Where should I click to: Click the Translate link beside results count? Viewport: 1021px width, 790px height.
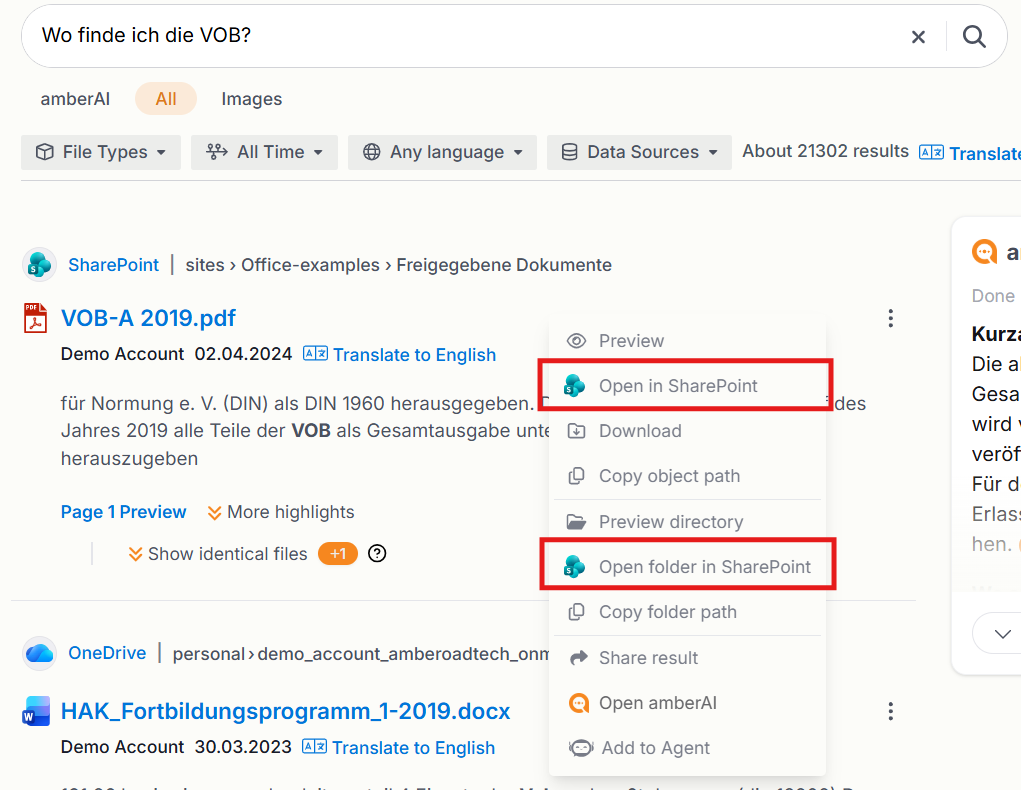(970, 153)
